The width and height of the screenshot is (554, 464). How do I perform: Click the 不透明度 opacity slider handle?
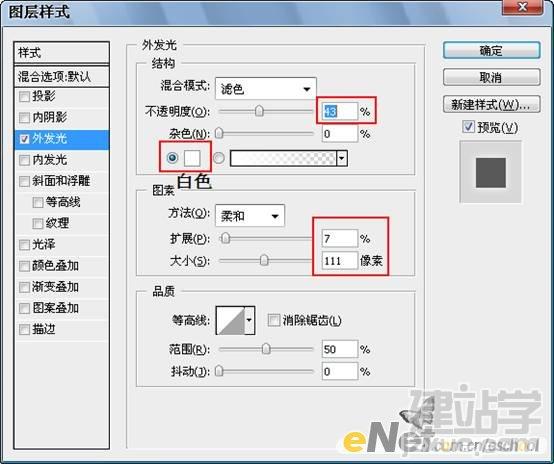tap(259, 111)
